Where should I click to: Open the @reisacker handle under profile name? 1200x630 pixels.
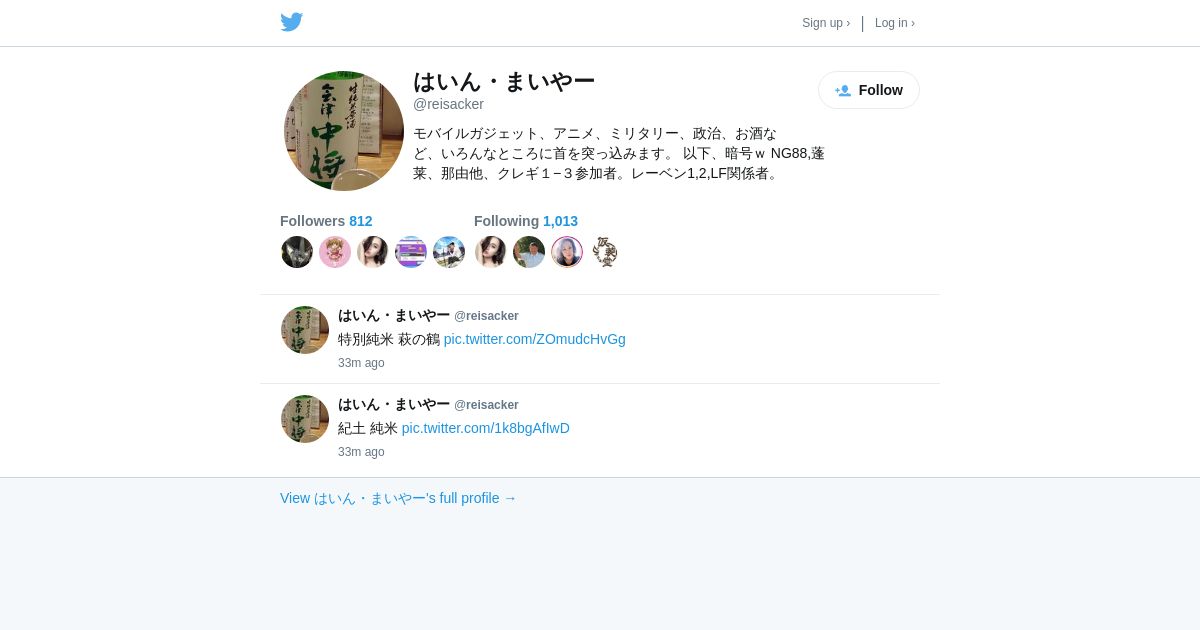point(448,104)
